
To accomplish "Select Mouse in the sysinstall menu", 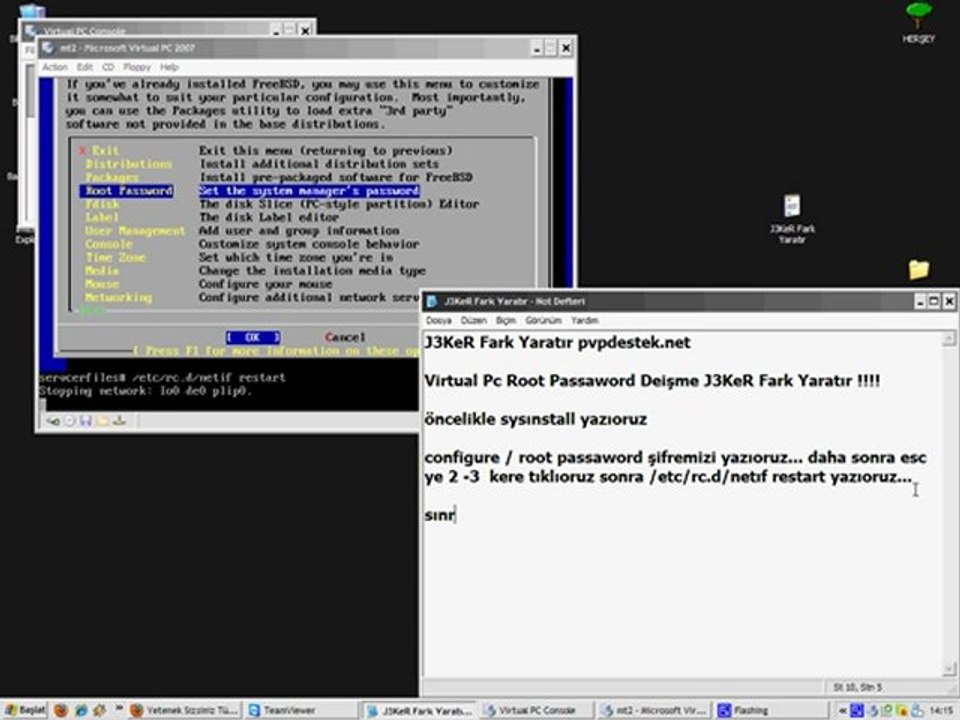I will (102, 285).
